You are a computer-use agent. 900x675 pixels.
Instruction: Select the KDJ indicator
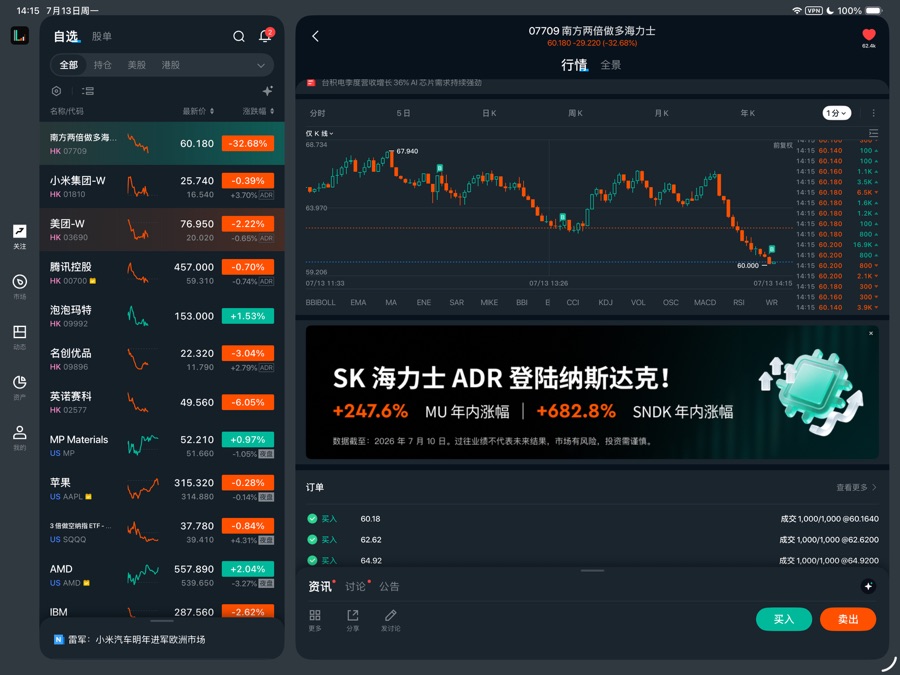coord(606,302)
